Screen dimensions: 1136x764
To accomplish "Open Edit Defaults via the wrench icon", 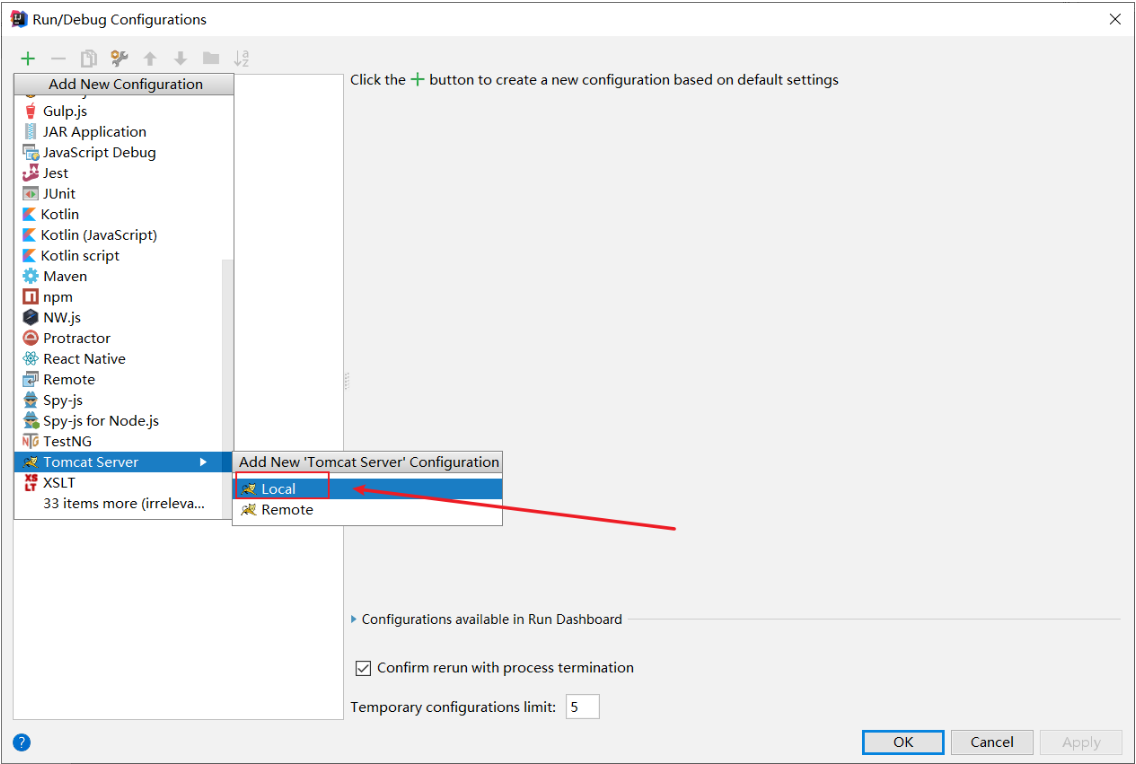I will pyautogui.click(x=120, y=59).
